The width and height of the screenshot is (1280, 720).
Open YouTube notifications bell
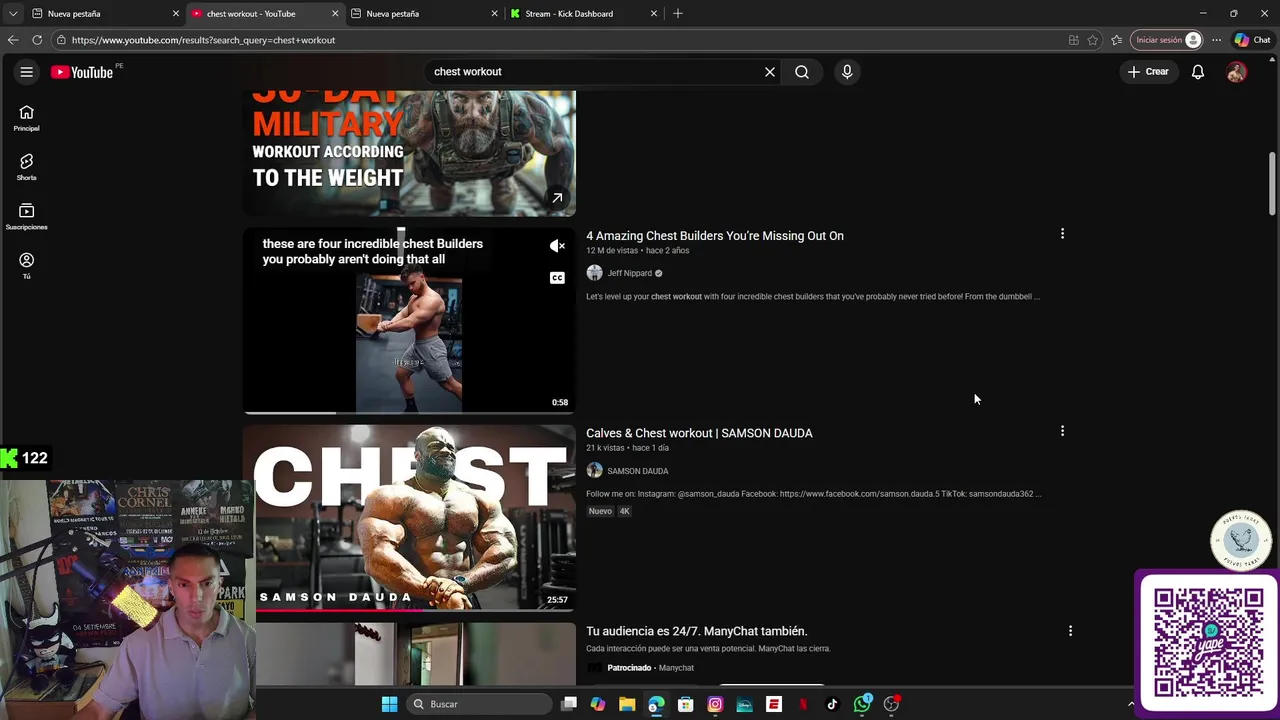pyautogui.click(x=1198, y=72)
